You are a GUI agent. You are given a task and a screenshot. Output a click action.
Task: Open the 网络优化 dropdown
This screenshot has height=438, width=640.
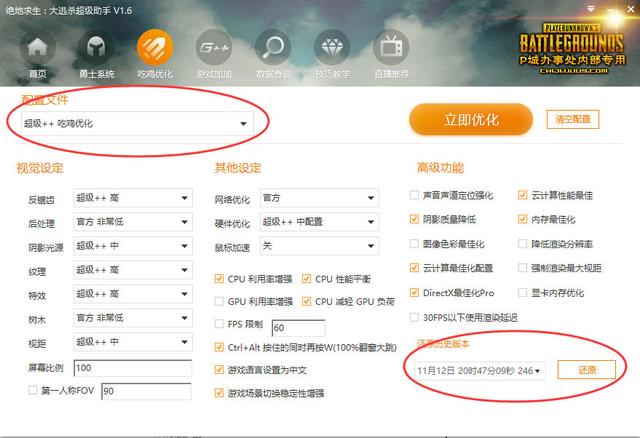coord(319,198)
